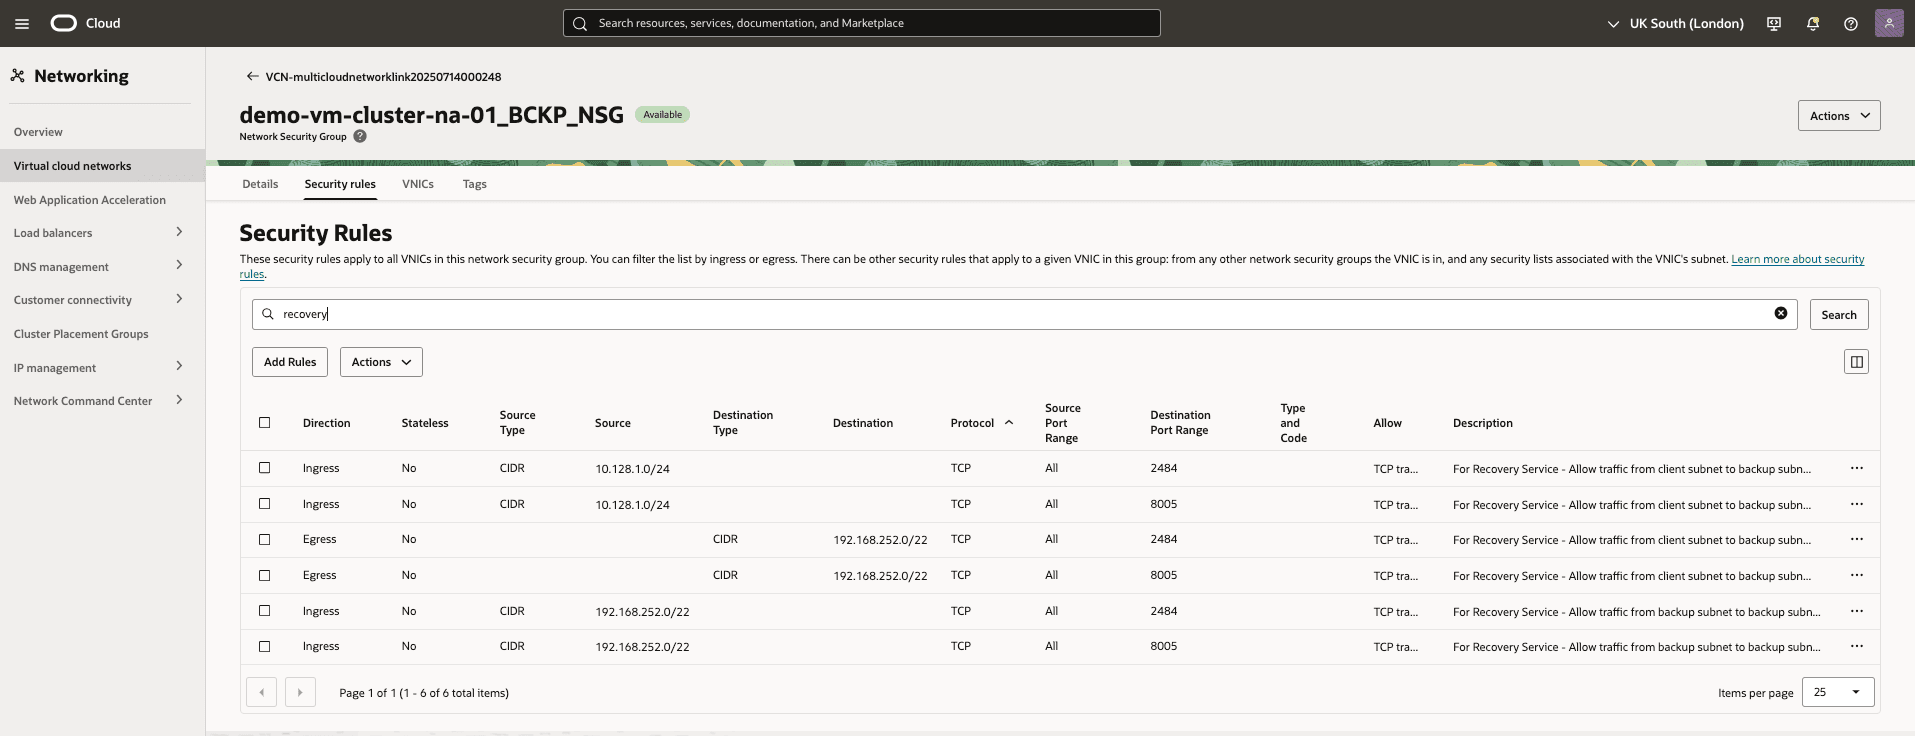Open the page-level Actions dropdown
The height and width of the screenshot is (736, 1915).
tap(1839, 116)
